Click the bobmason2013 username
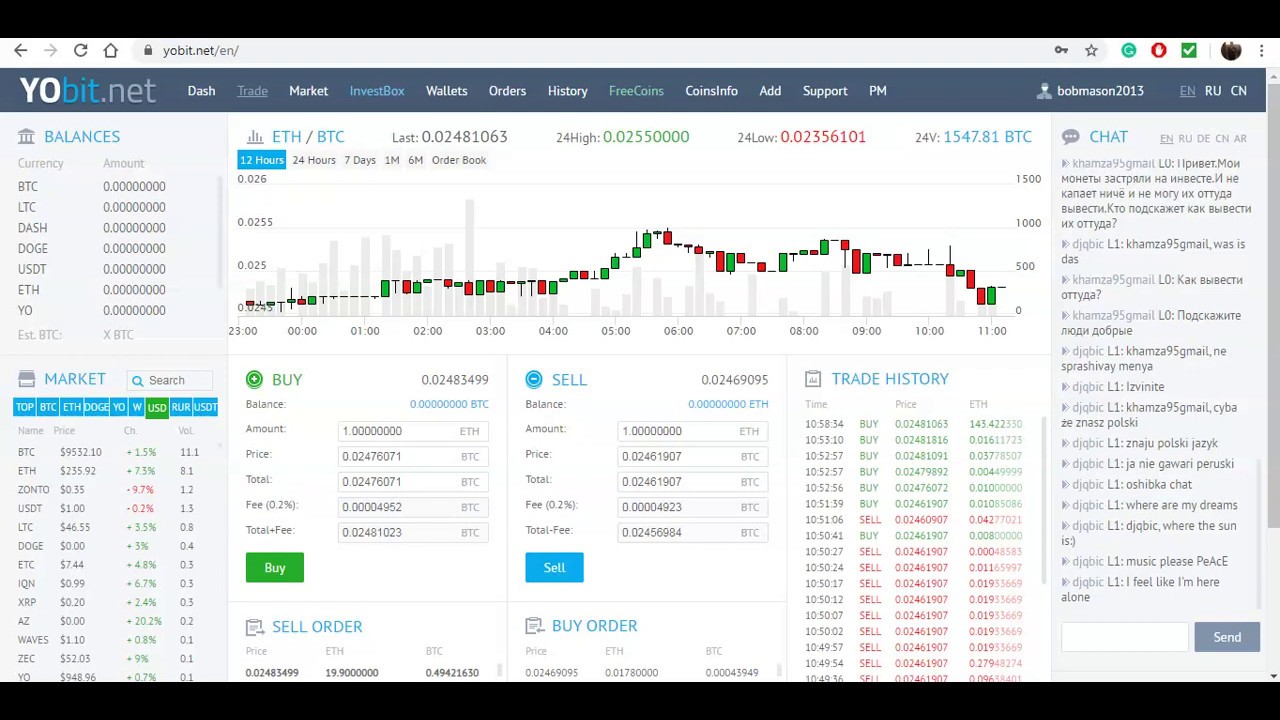The width and height of the screenshot is (1280, 720). pos(1100,91)
